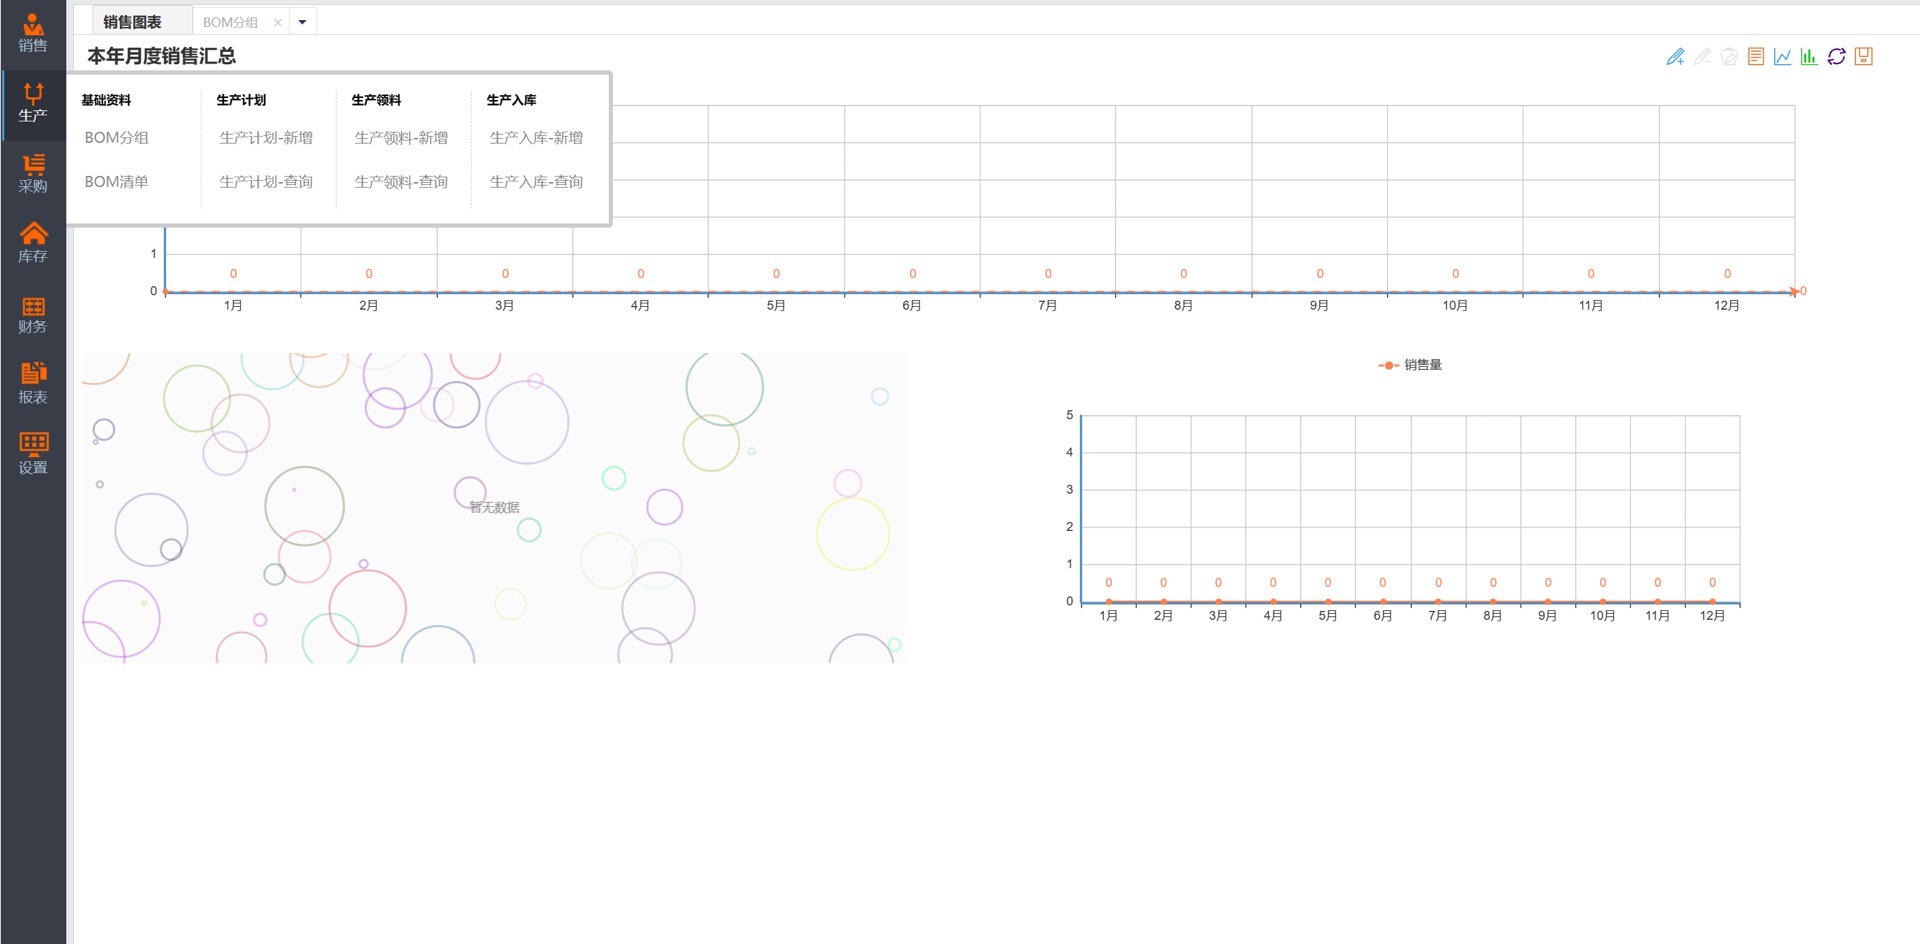Switch to the BOM分组 tab
Image resolution: width=1920 pixels, height=944 pixels.
tap(230, 22)
